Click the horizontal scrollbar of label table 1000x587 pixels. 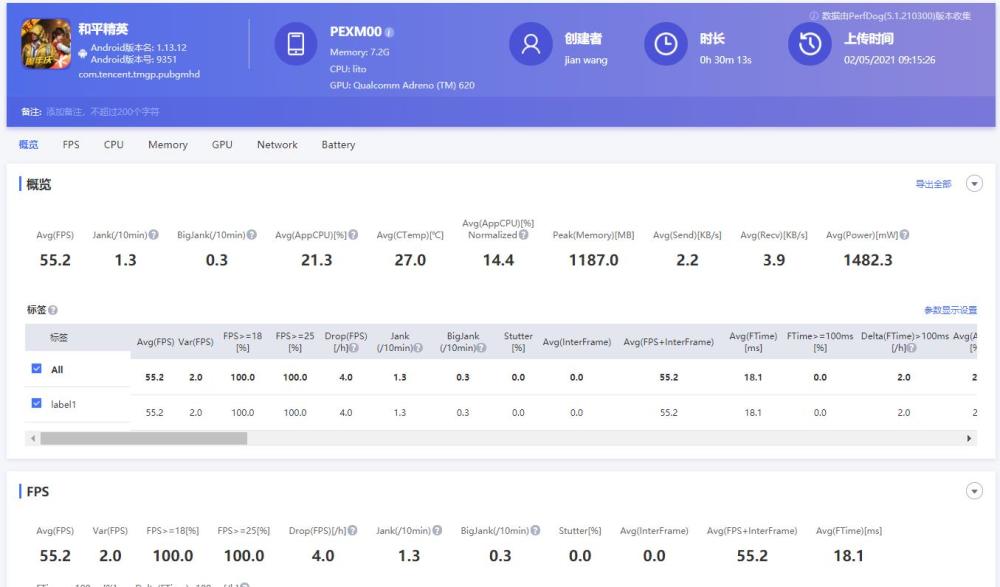pyautogui.click(x=143, y=439)
